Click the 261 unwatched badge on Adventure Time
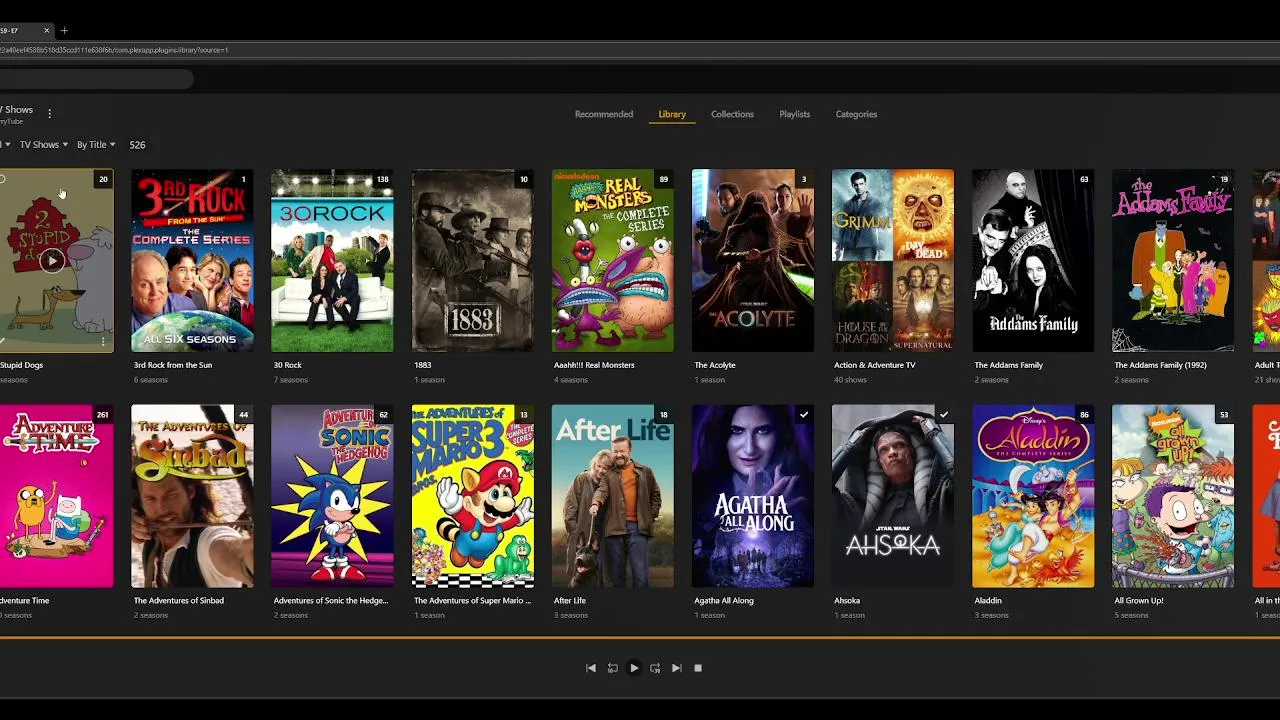Image resolution: width=1280 pixels, height=720 pixels. coord(102,415)
